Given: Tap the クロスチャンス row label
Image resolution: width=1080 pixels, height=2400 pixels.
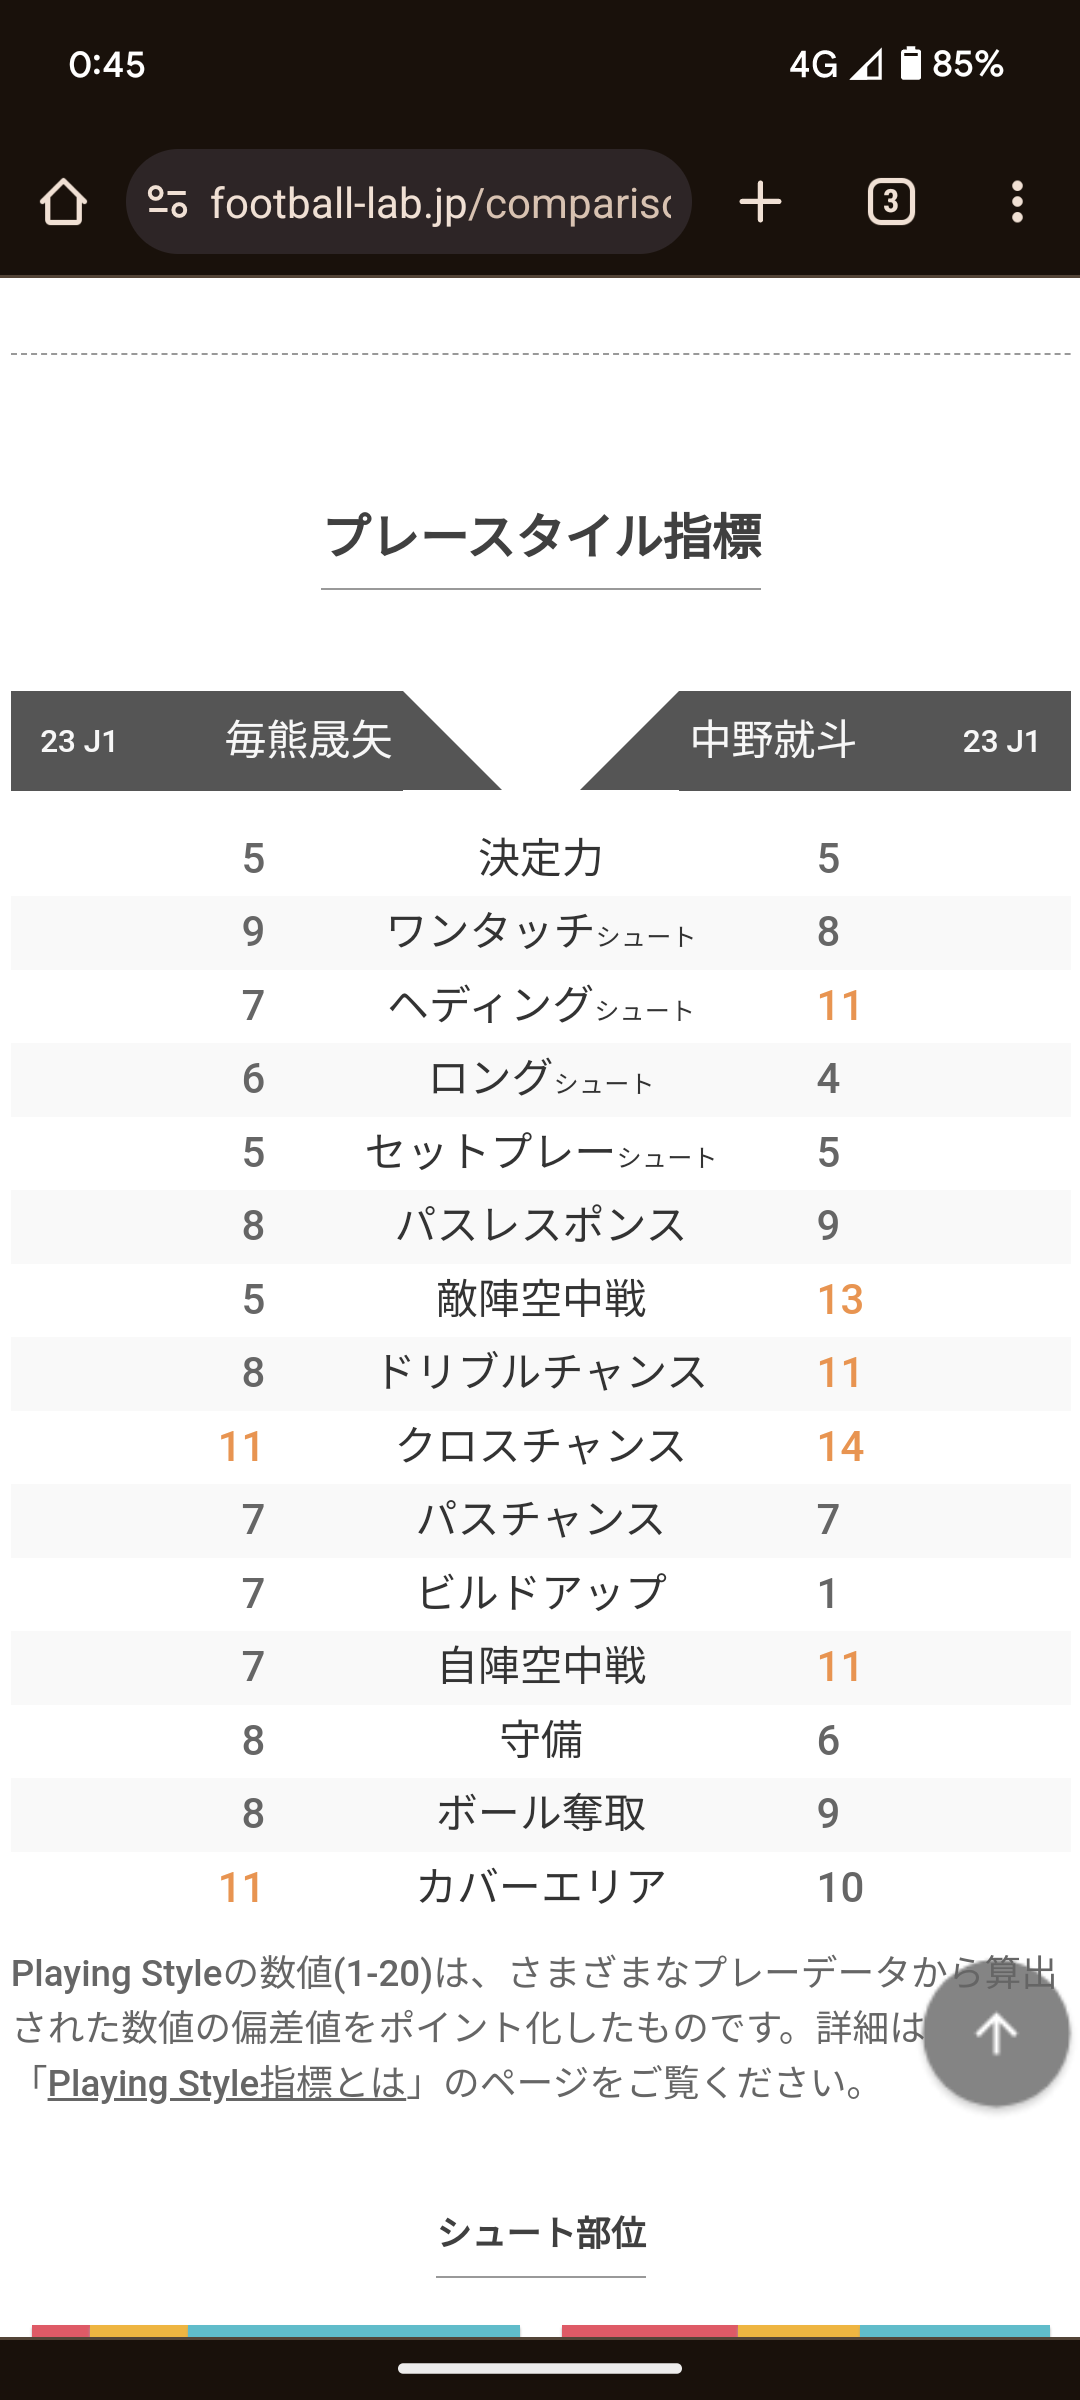Looking at the screenshot, I should tap(541, 1446).
